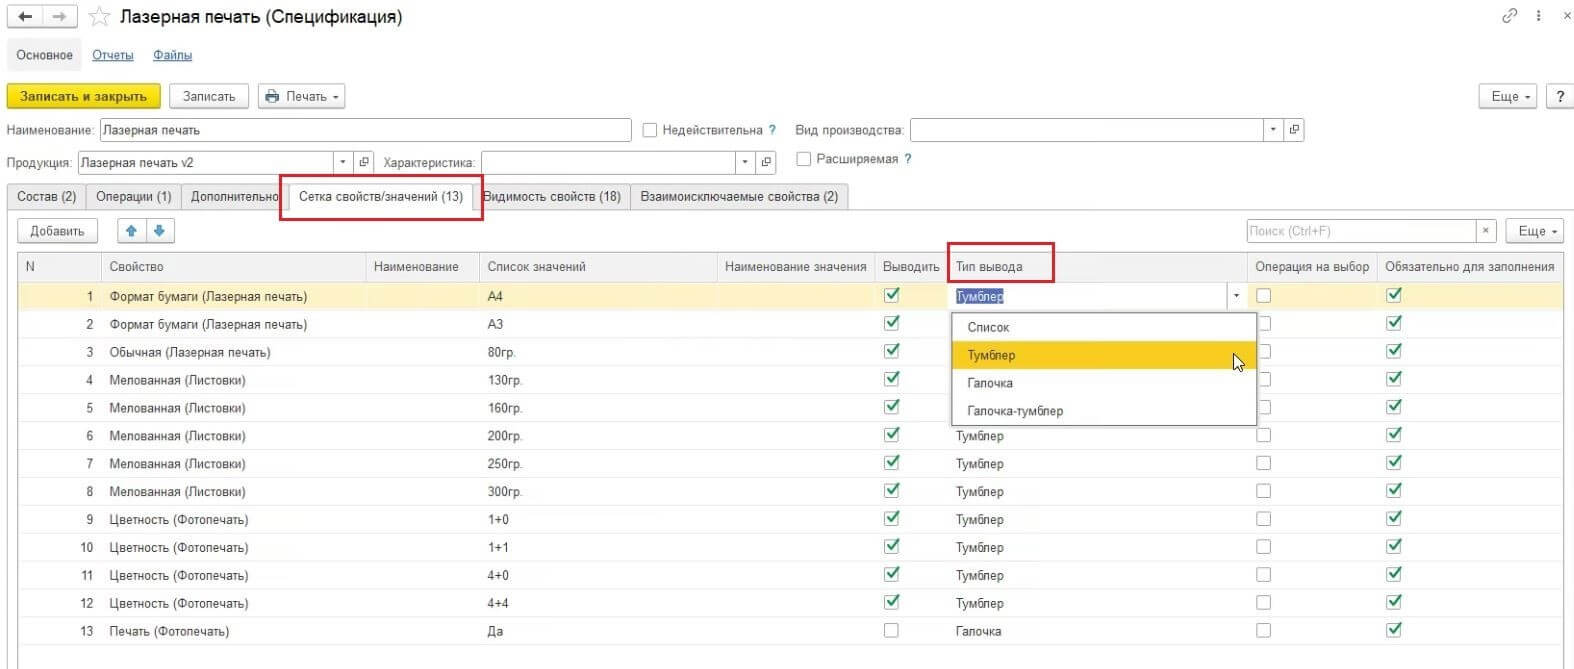
Task: Open the Характеристика item card icon
Action: (x=766, y=162)
